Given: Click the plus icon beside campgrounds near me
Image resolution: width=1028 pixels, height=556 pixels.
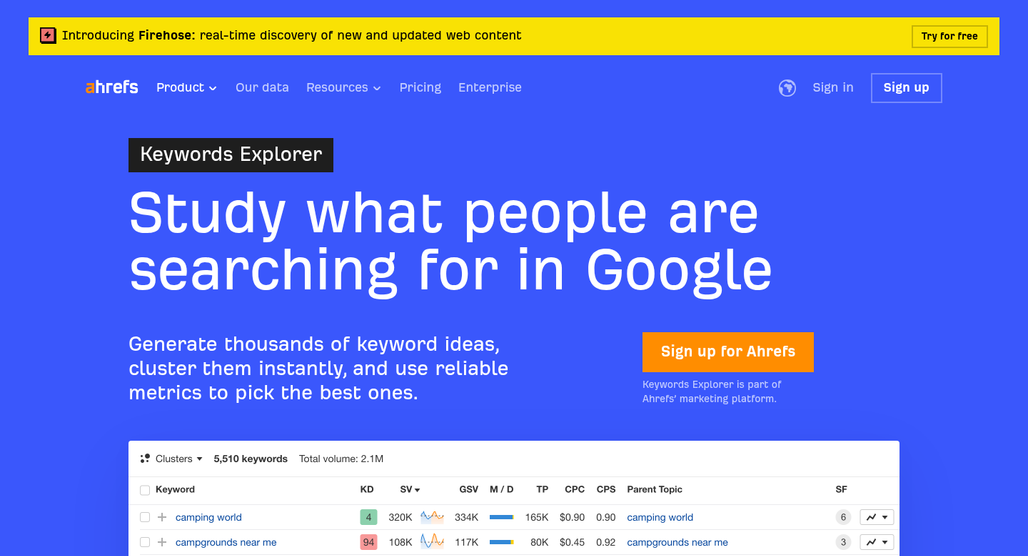Looking at the screenshot, I should pyautogui.click(x=162, y=543).
